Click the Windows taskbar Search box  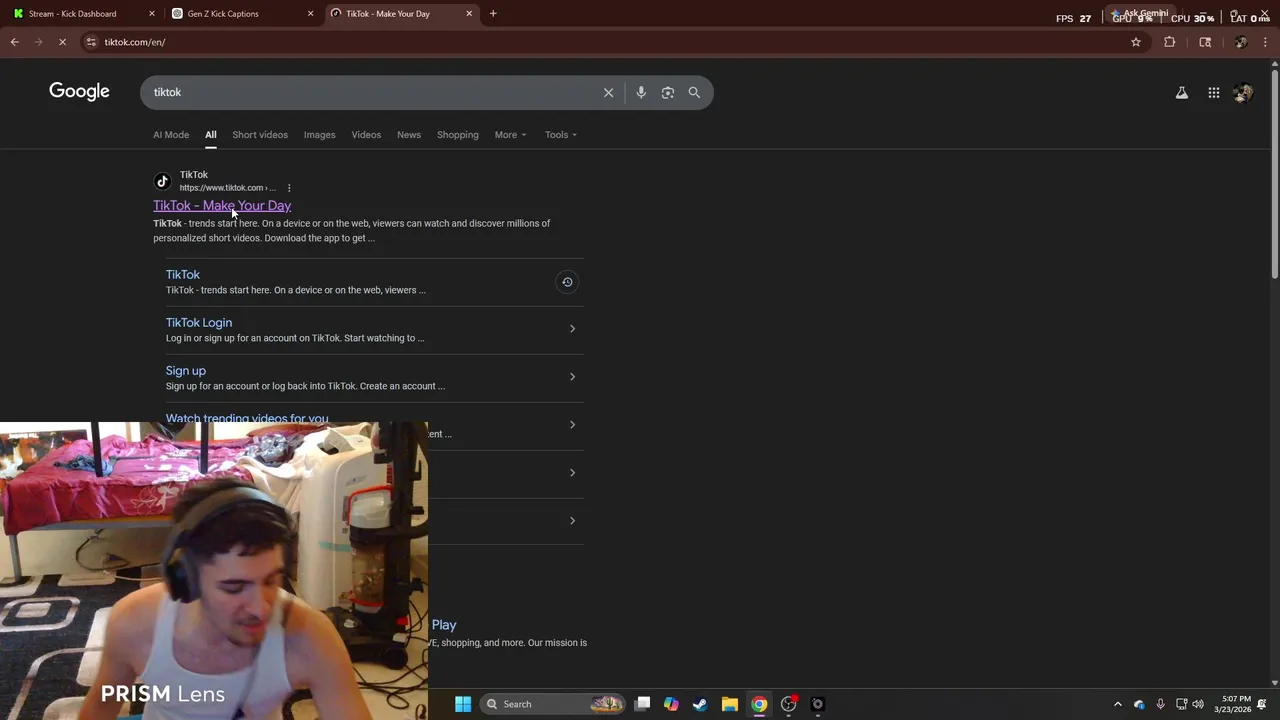click(x=554, y=704)
